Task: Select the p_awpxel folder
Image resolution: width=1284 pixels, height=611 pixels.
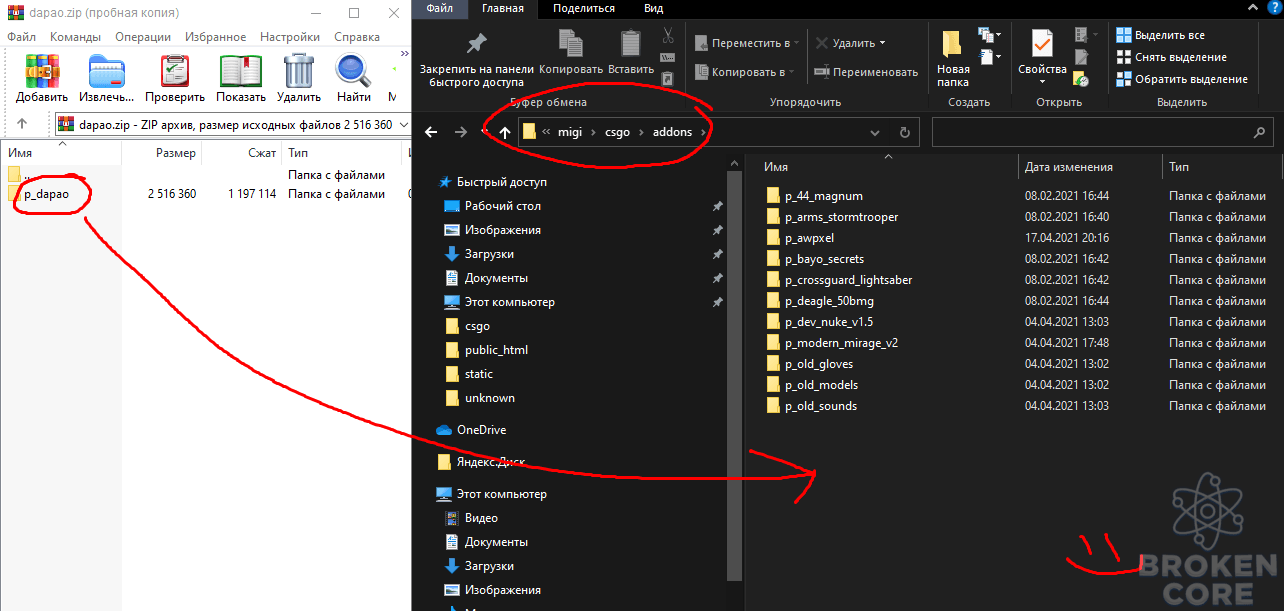Action: tap(809, 238)
